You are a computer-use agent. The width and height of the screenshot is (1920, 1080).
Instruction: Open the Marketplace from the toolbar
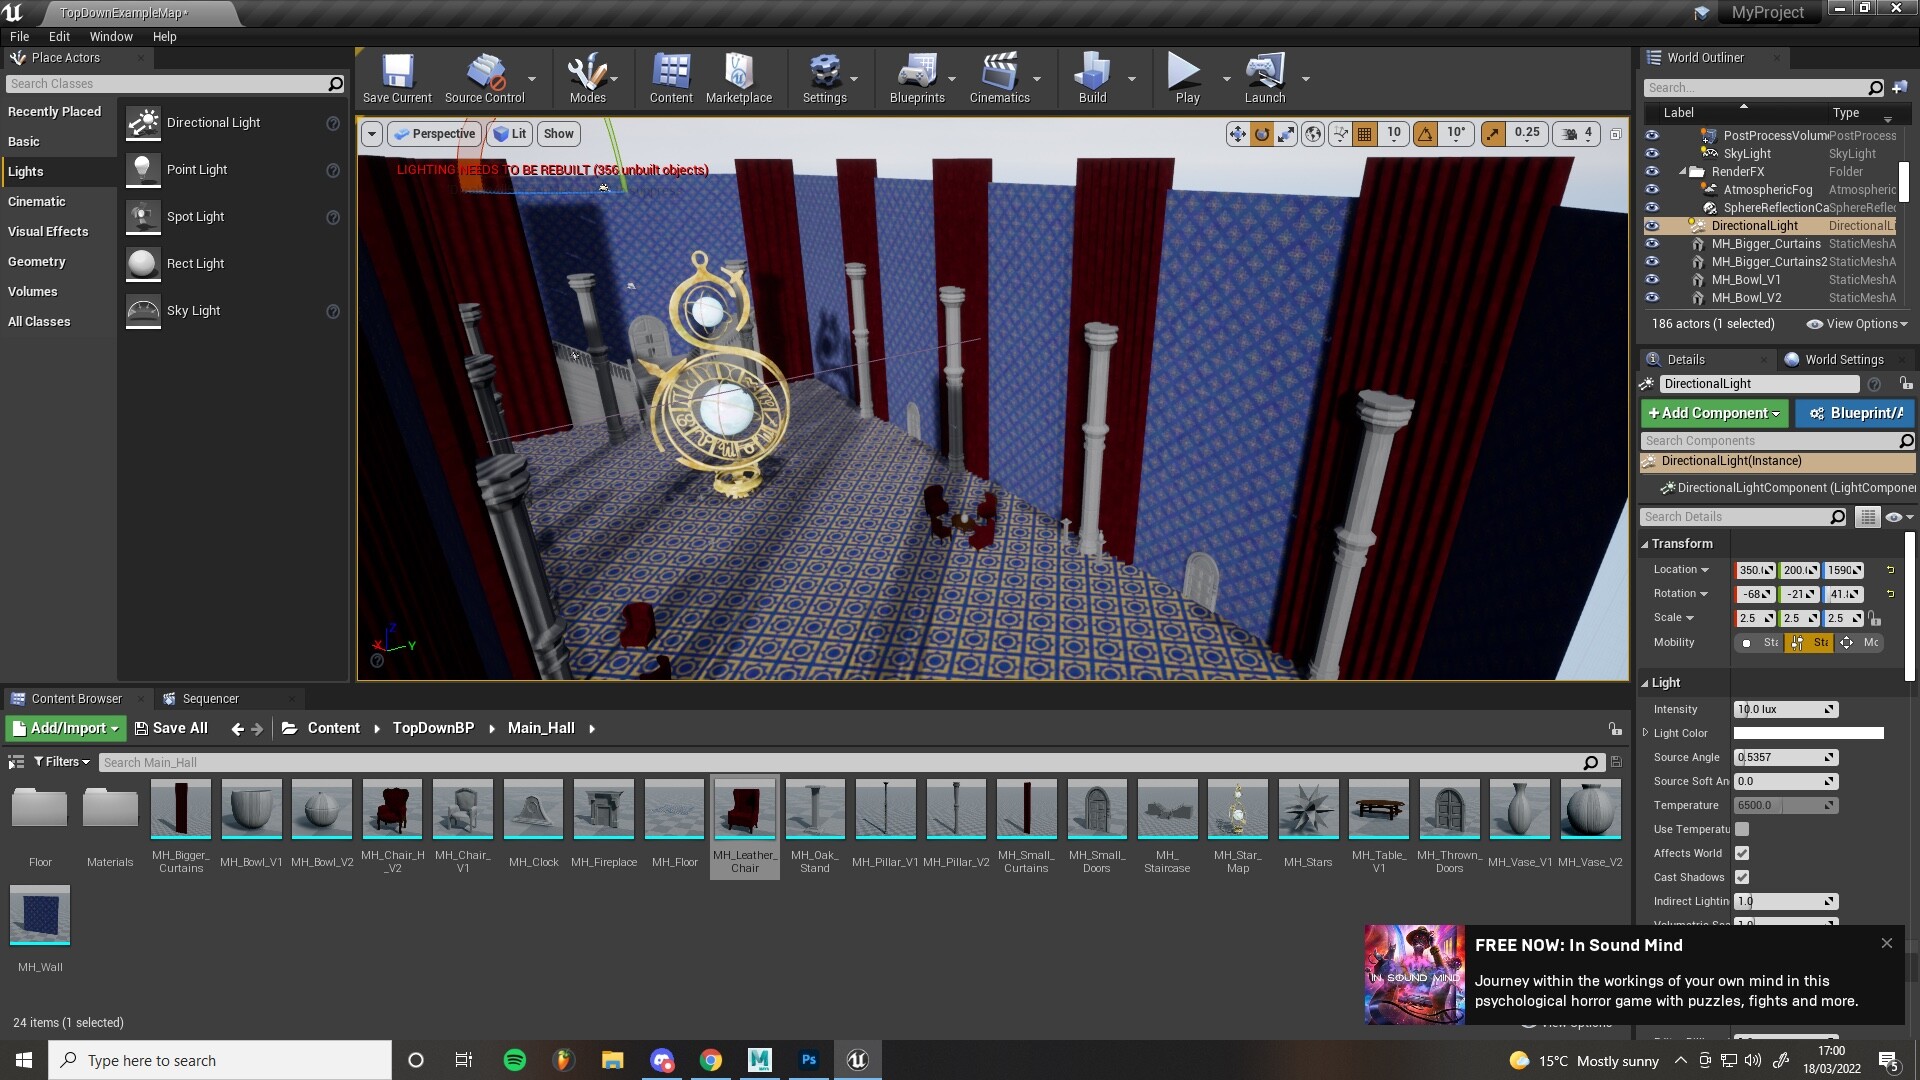(x=739, y=78)
